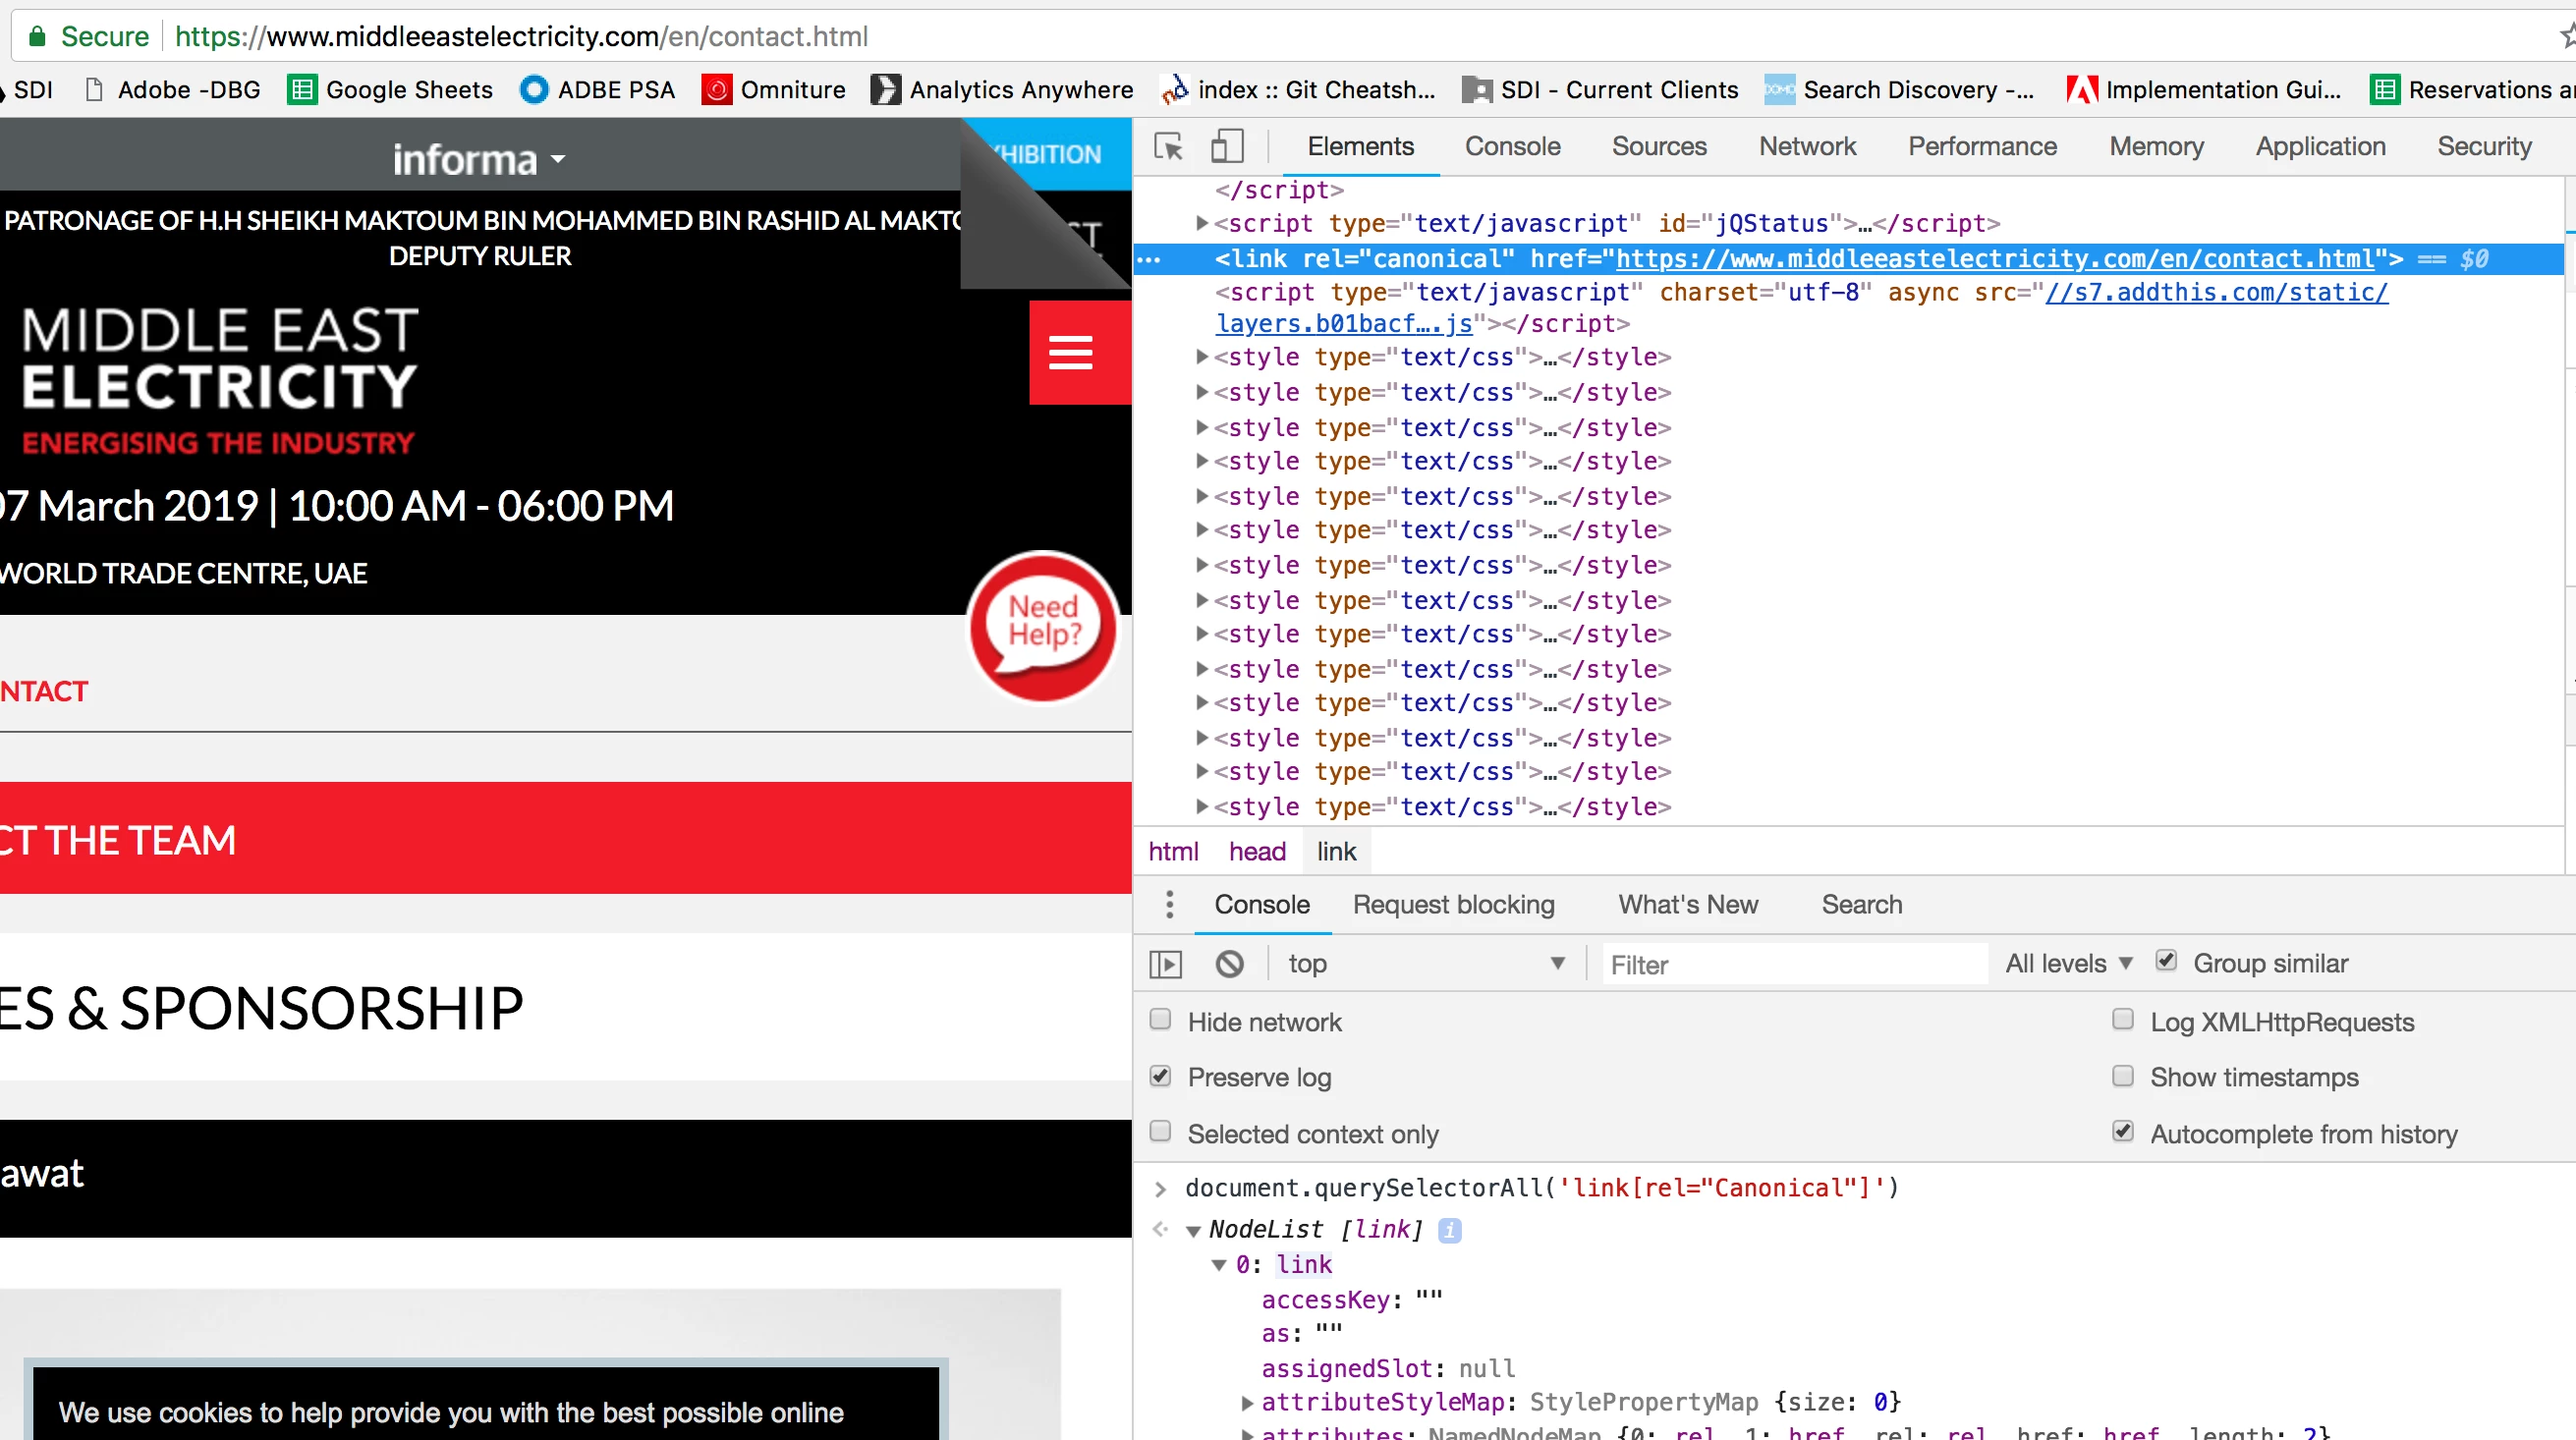Open the Request blocking drawer tab
The height and width of the screenshot is (1440, 2576).
[1453, 904]
